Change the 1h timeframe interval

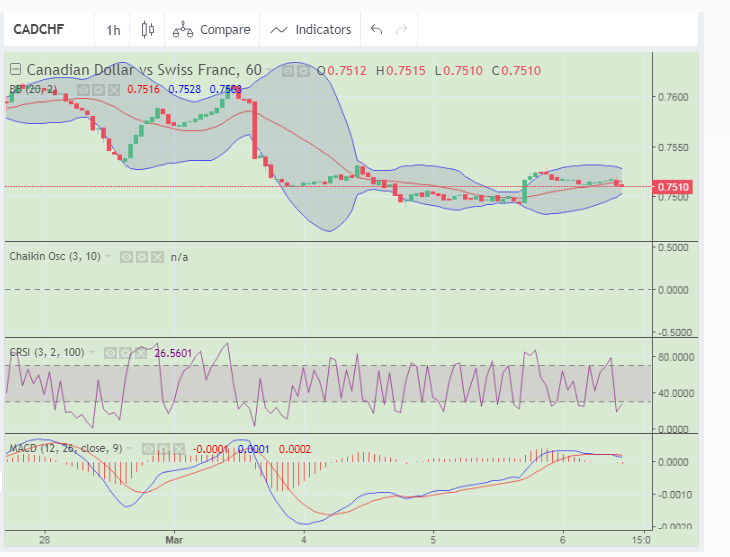113,29
